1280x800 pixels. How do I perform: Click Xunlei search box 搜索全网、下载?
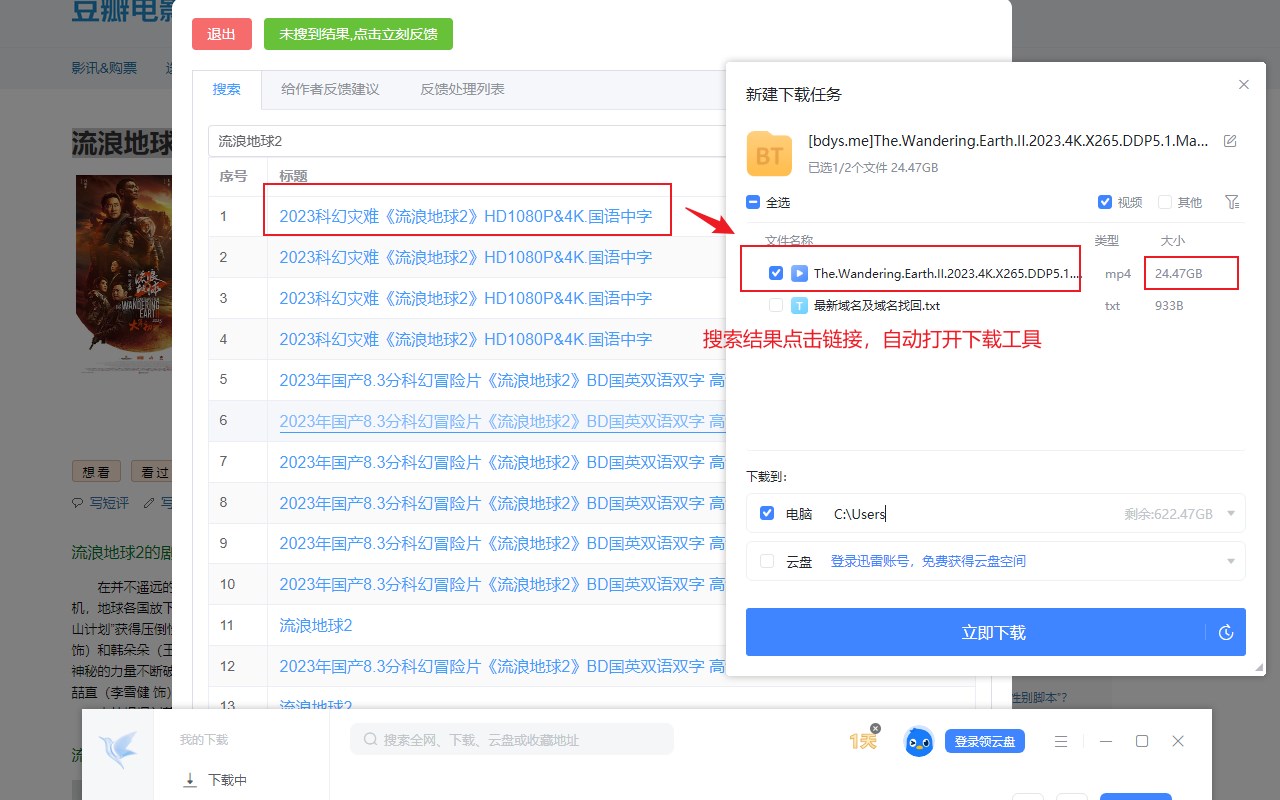pyautogui.click(x=512, y=740)
